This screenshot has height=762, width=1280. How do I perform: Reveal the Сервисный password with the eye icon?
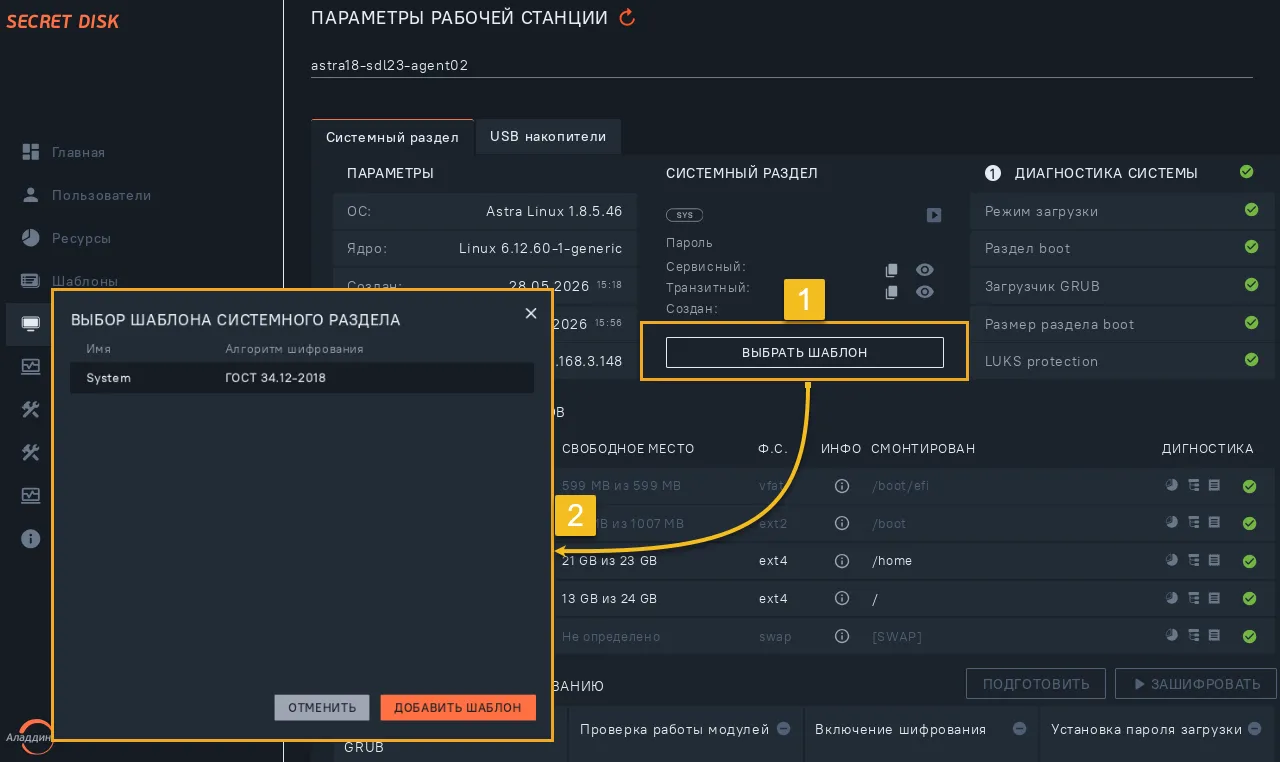click(x=925, y=270)
